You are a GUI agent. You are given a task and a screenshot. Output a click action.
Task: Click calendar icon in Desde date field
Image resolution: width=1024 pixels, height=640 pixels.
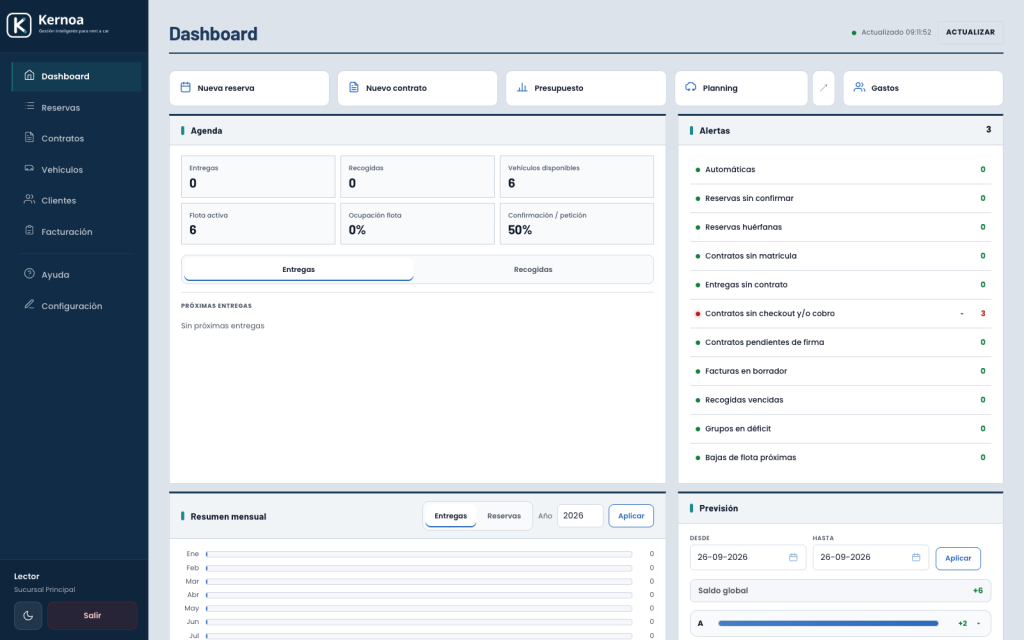pos(793,557)
